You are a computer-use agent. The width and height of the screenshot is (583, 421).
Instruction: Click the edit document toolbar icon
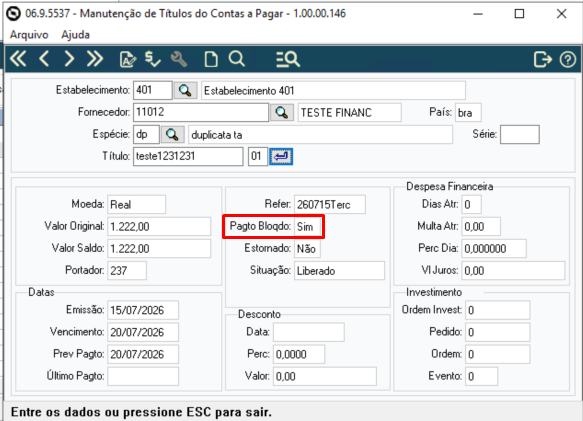coord(128,59)
